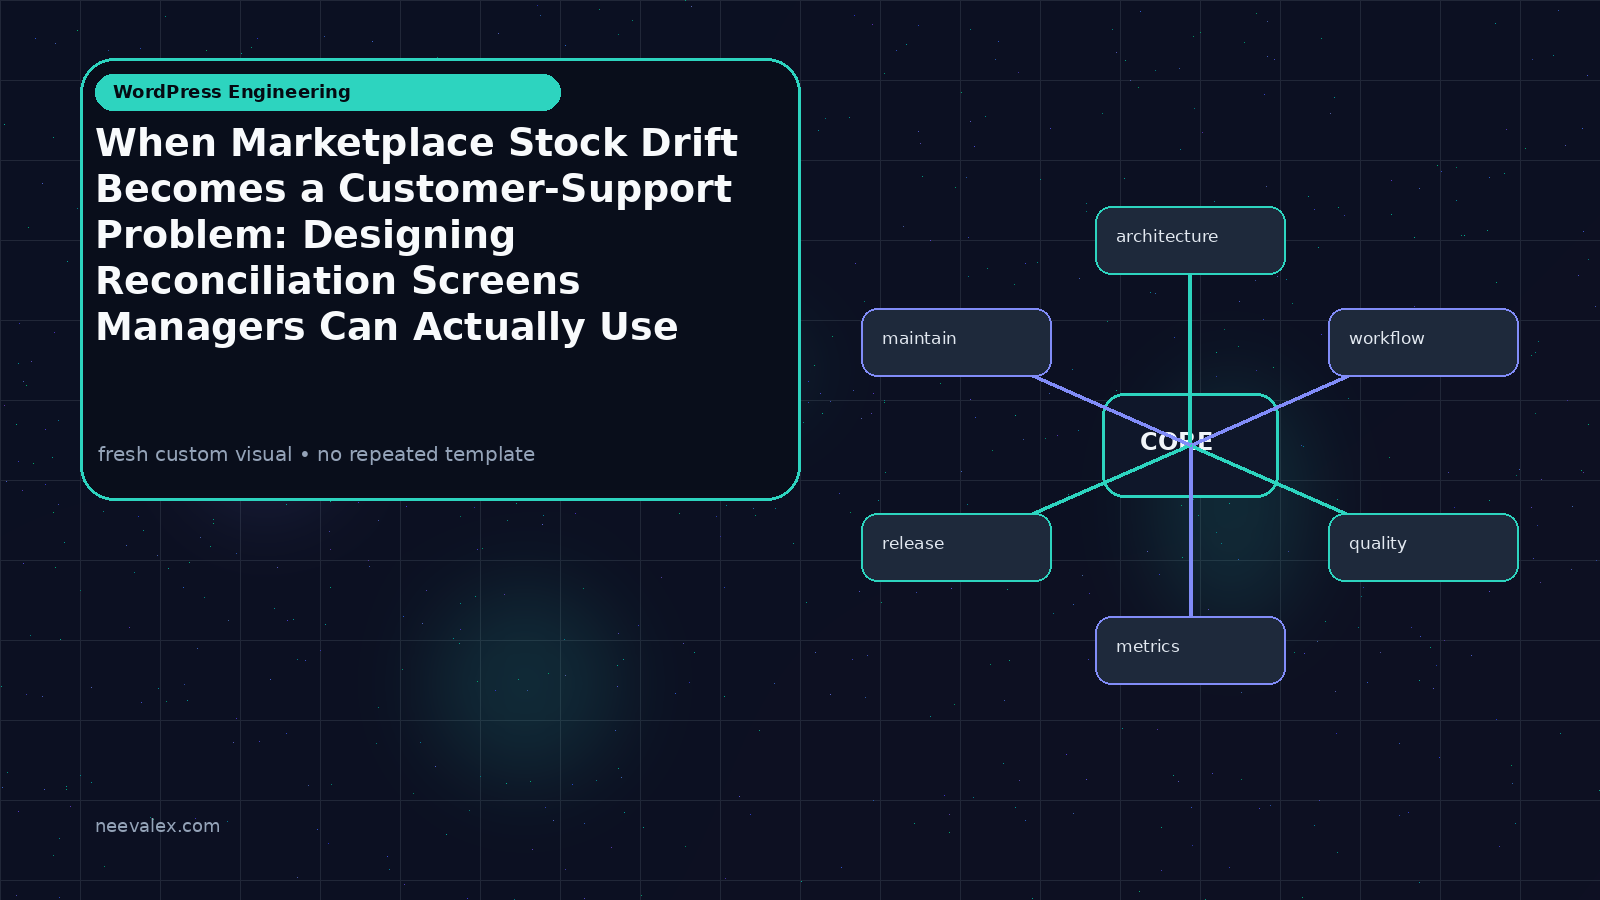Select the maintain node box
This screenshot has height=900, width=1600.
click(956, 342)
